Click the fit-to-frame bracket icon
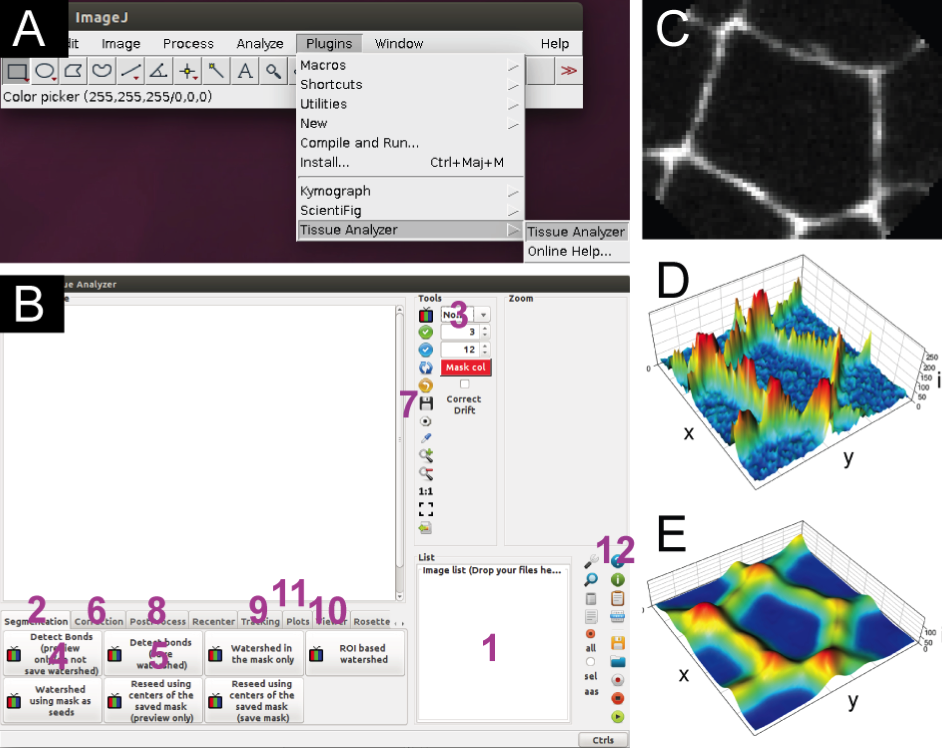 point(426,509)
